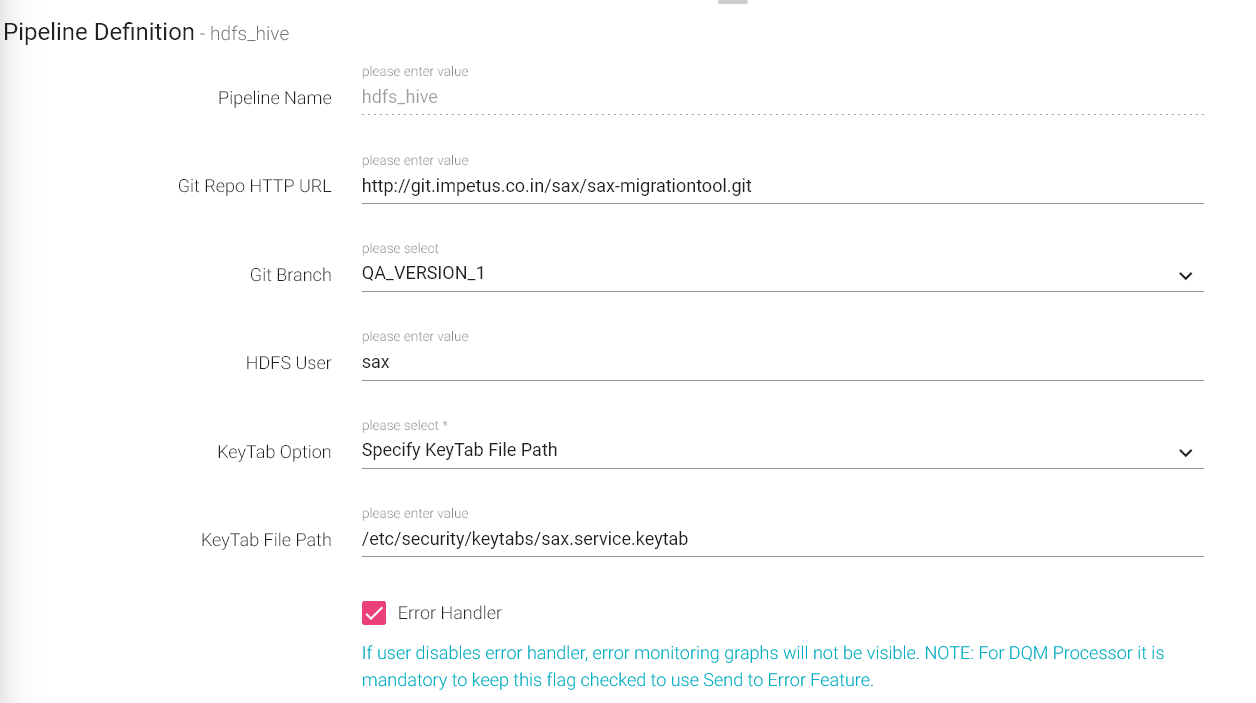Click the hdfs_hive subtitle in the header

tap(249, 34)
